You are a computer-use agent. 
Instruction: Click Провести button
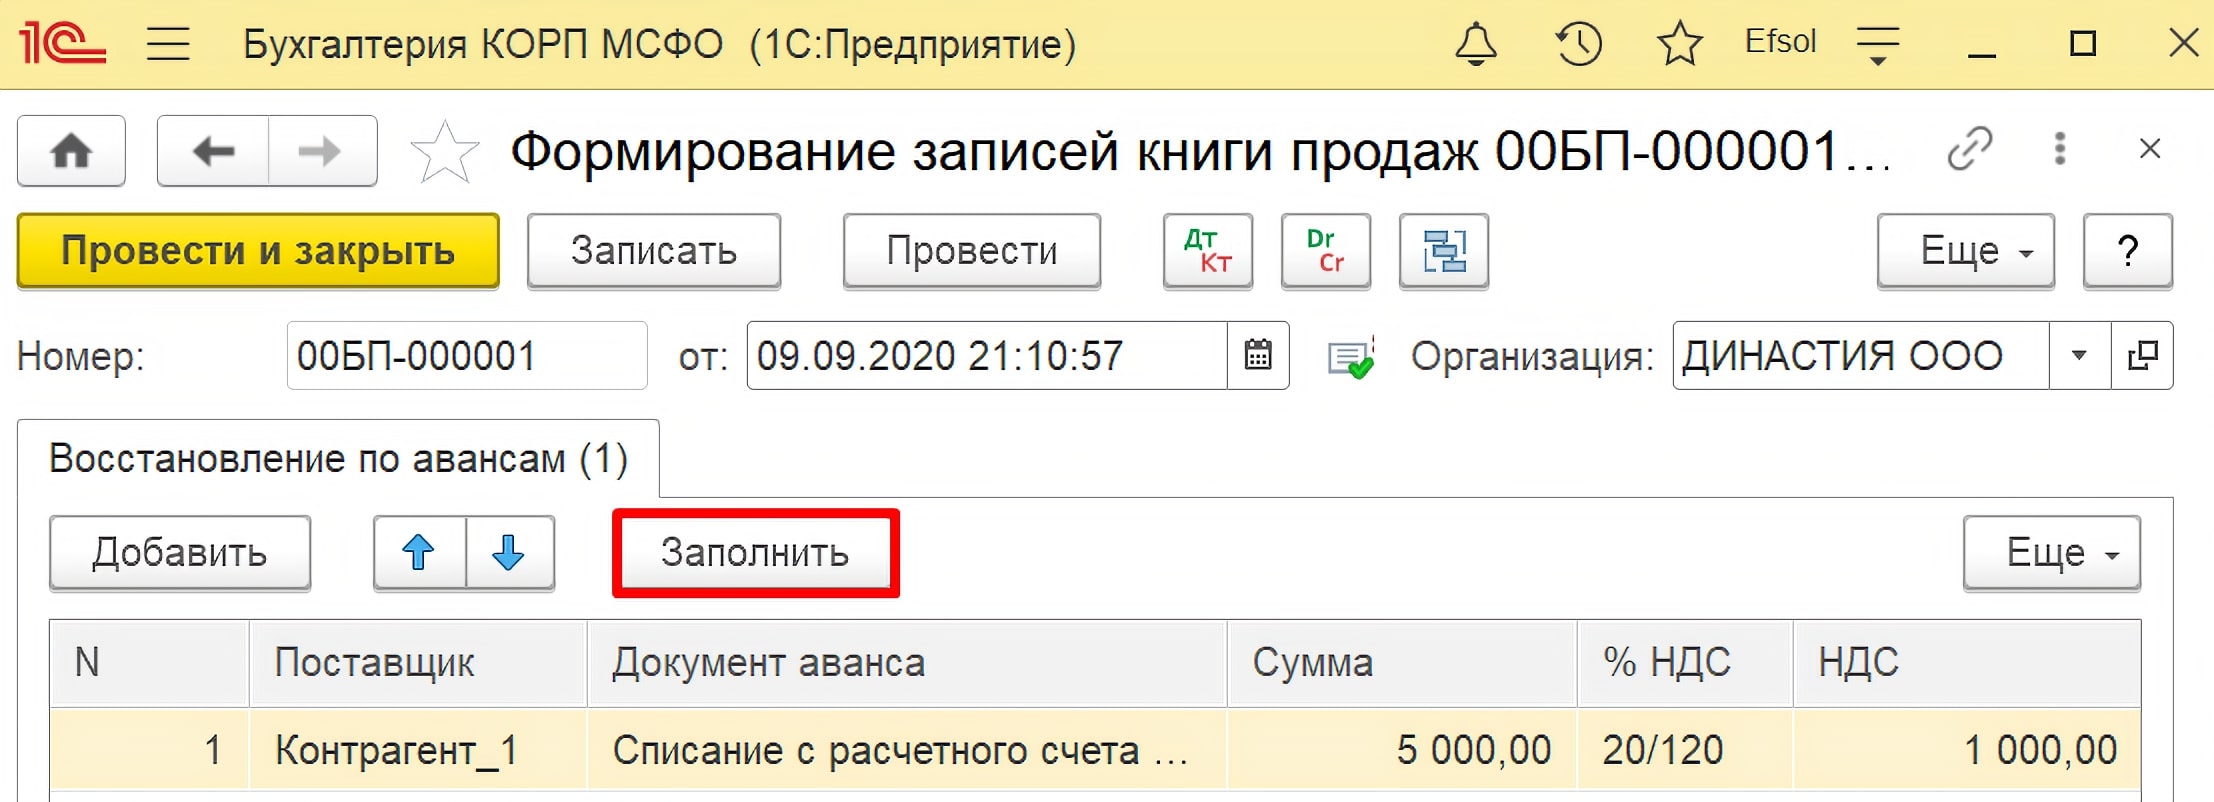tap(972, 251)
